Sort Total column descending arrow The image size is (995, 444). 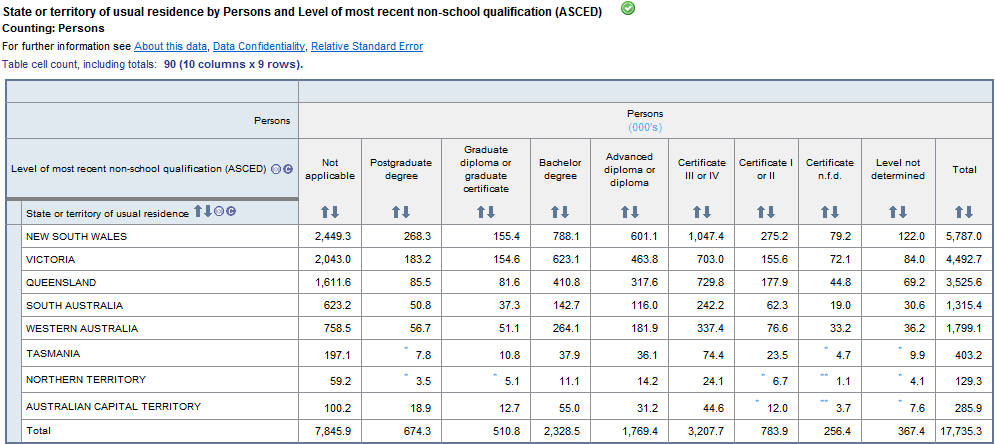(969, 212)
